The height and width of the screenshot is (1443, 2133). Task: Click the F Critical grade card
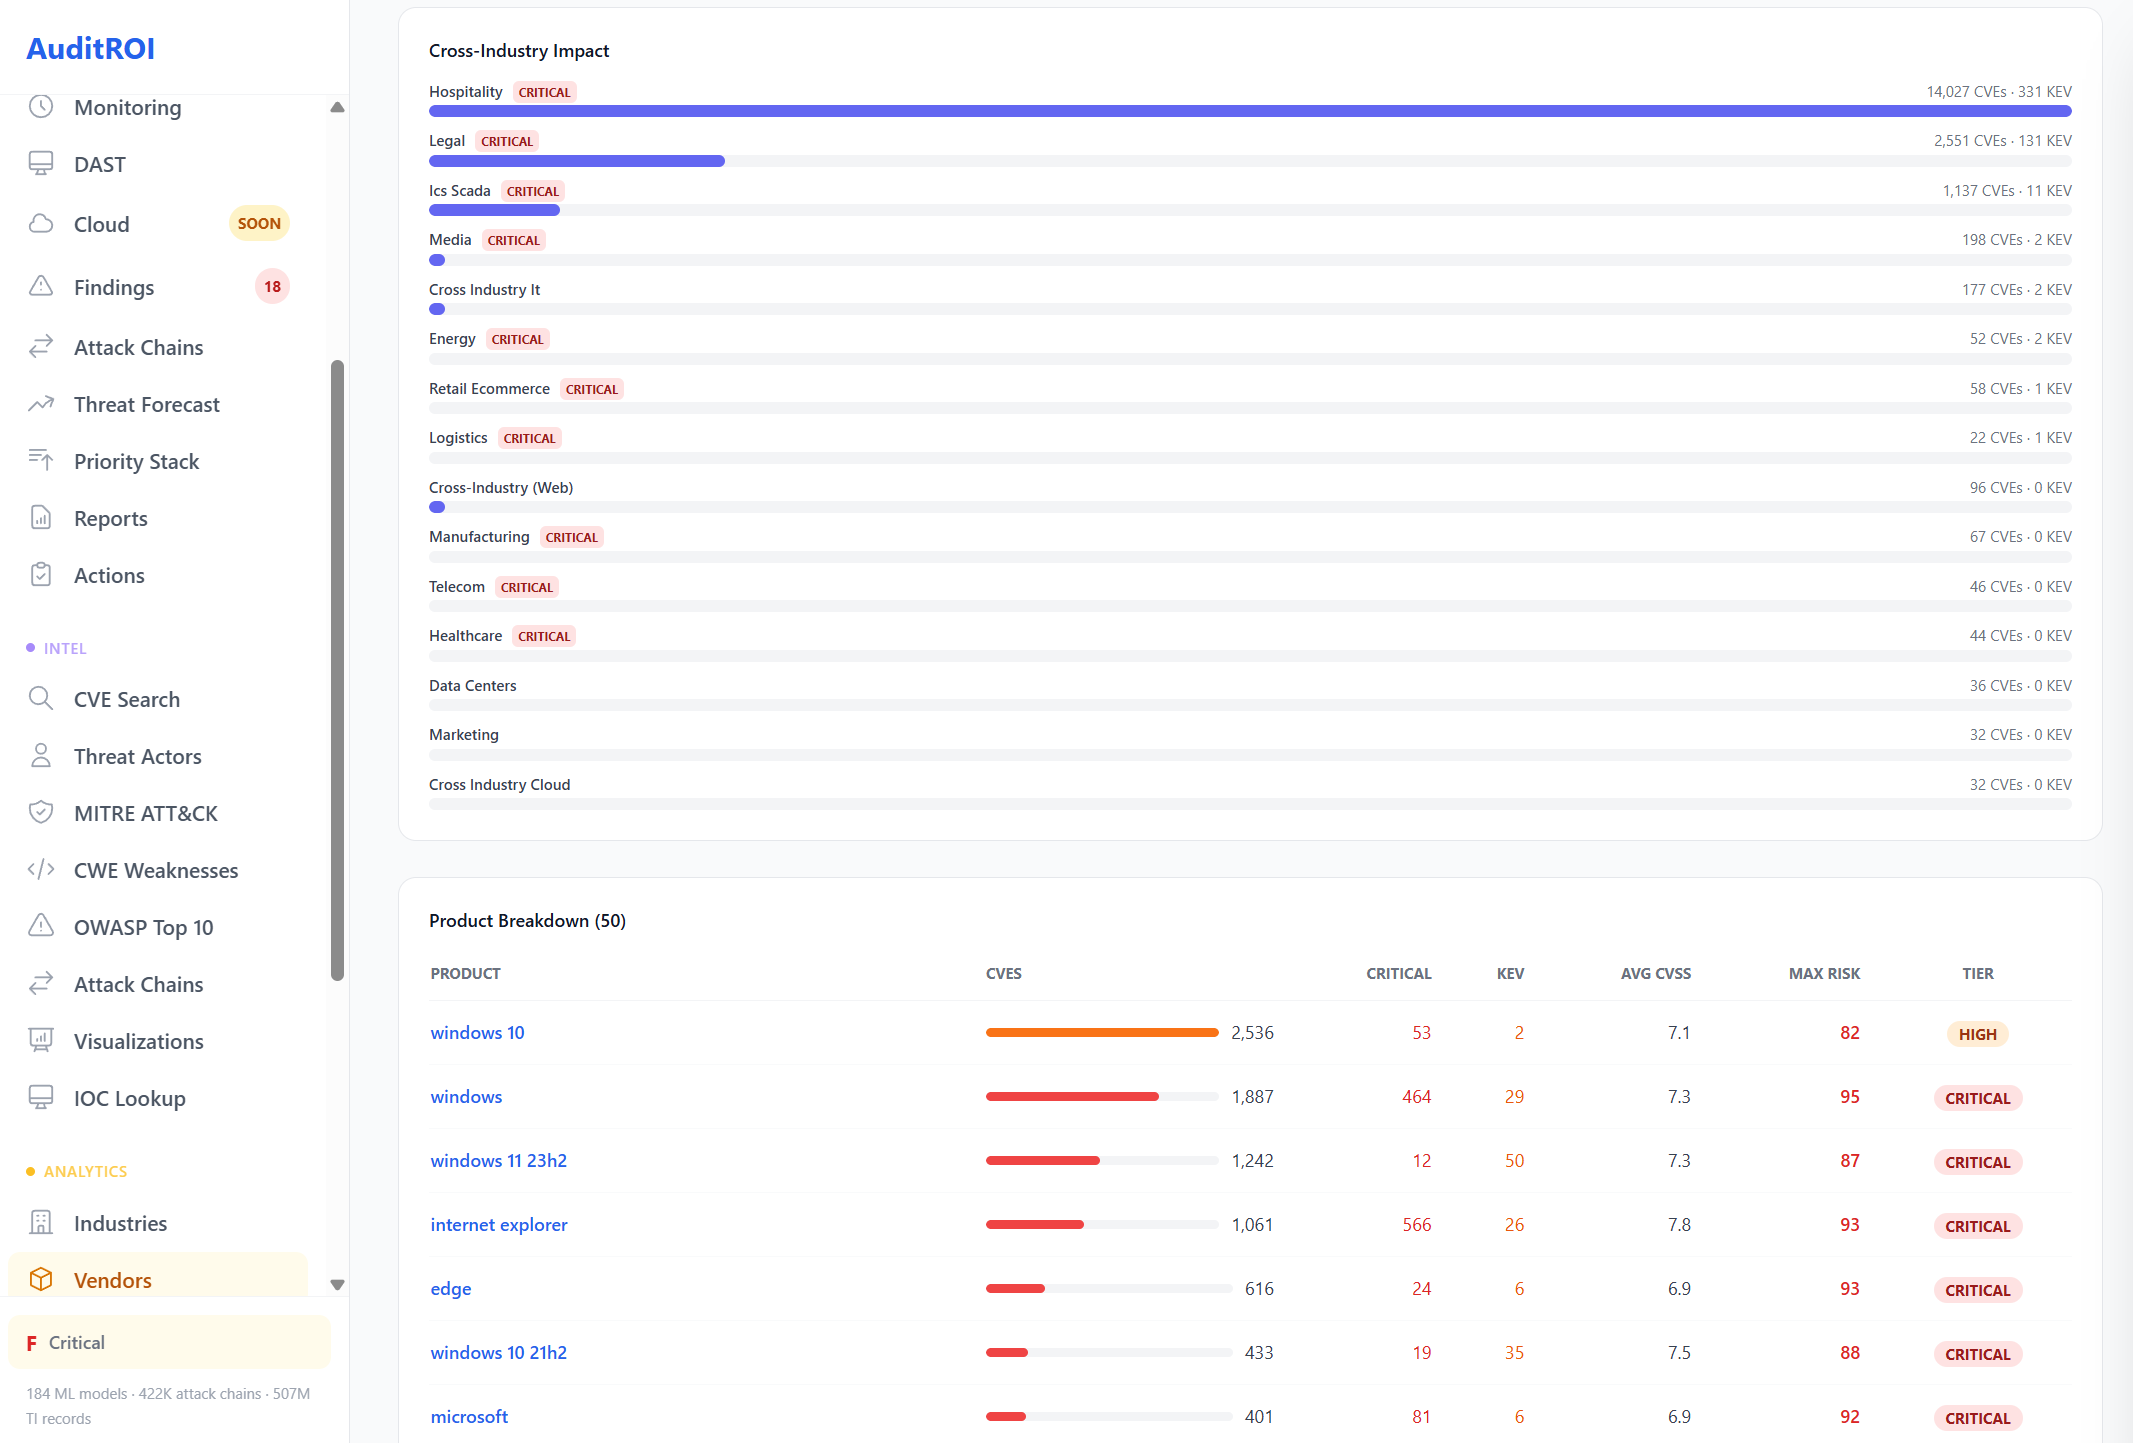pos(169,1343)
